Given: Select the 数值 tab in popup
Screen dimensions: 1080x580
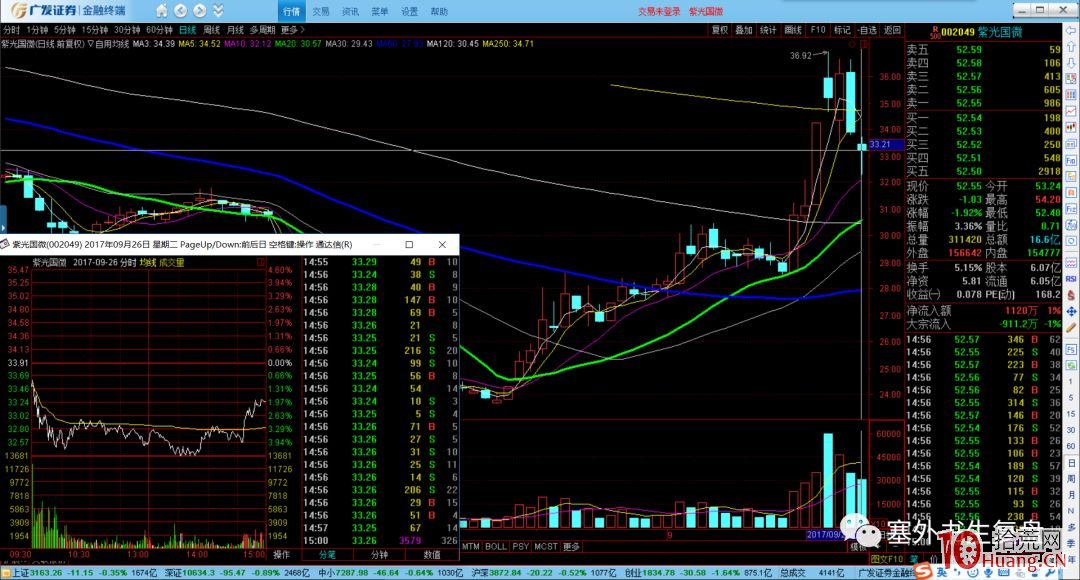Looking at the screenshot, I should tap(432, 555).
